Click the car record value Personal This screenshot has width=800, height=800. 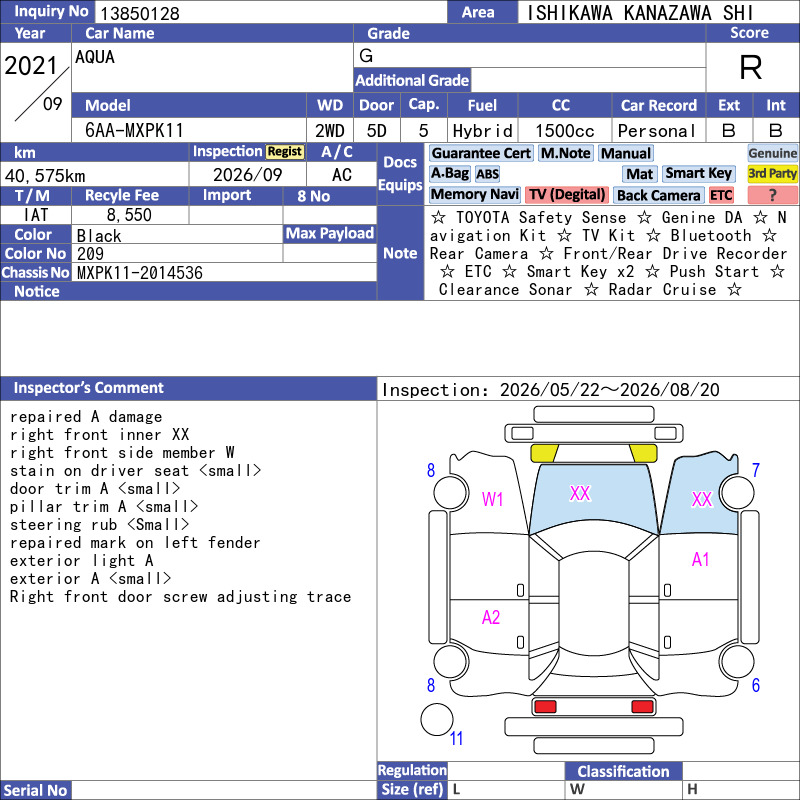click(657, 131)
